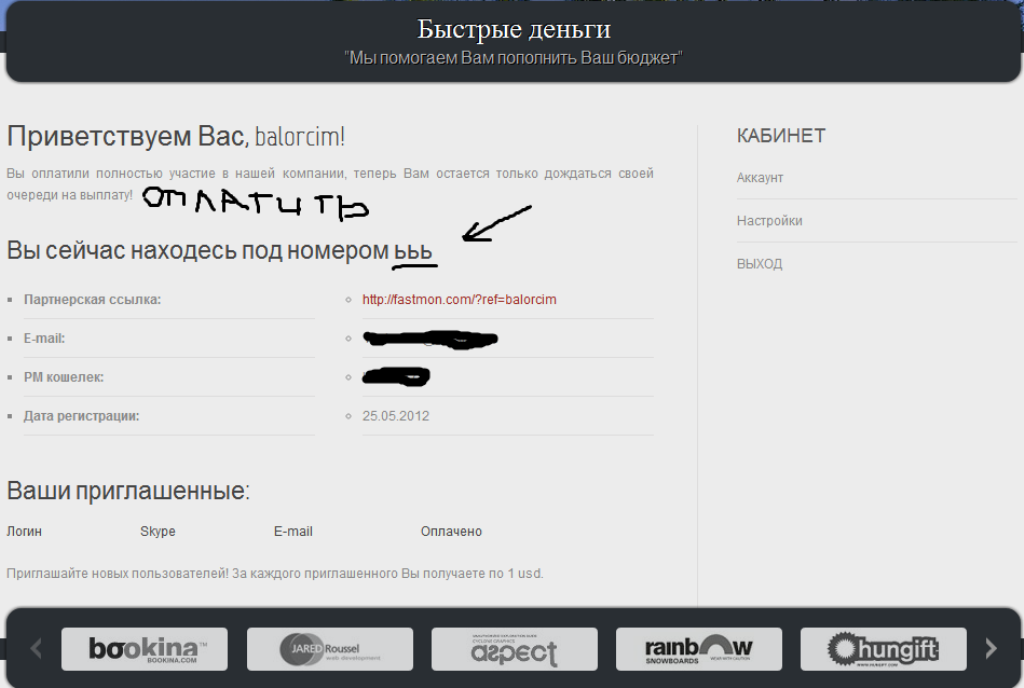Open the hungift sponsor logo
This screenshot has width=1024, height=688.
click(883, 649)
